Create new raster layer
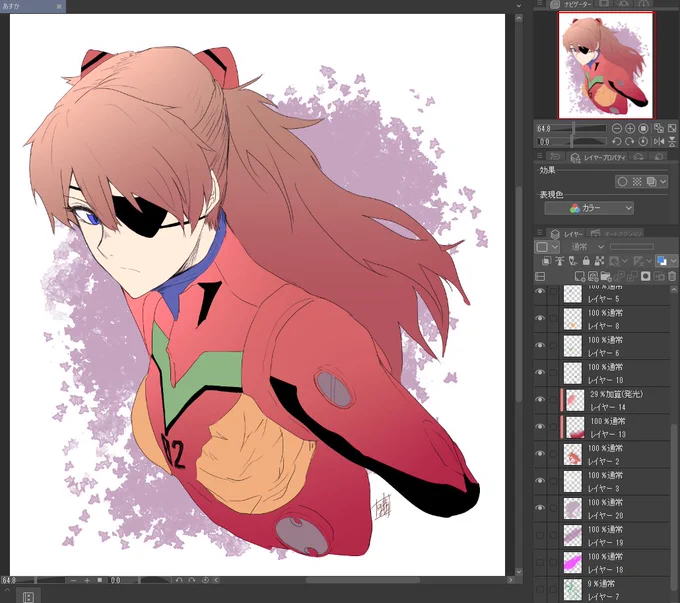 click(x=579, y=276)
